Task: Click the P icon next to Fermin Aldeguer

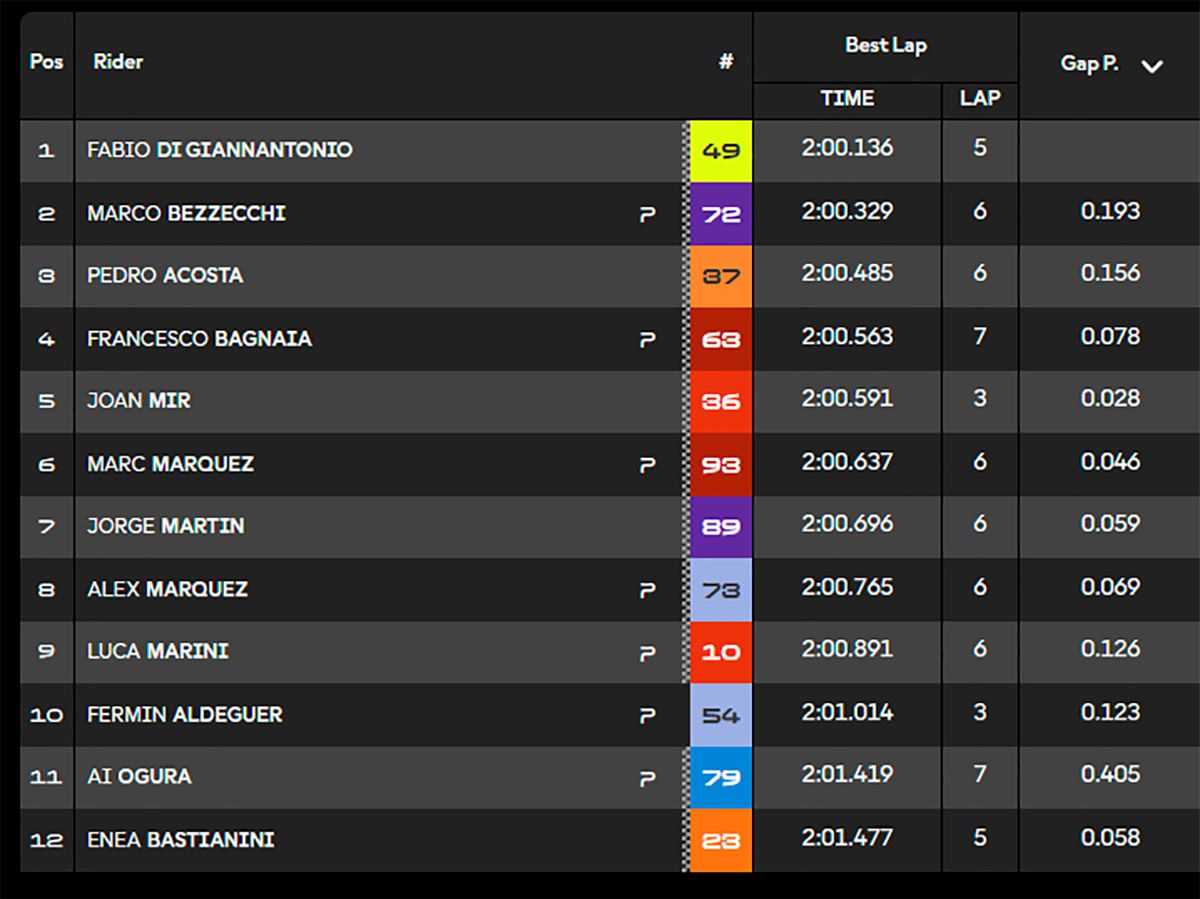Action: point(647,716)
